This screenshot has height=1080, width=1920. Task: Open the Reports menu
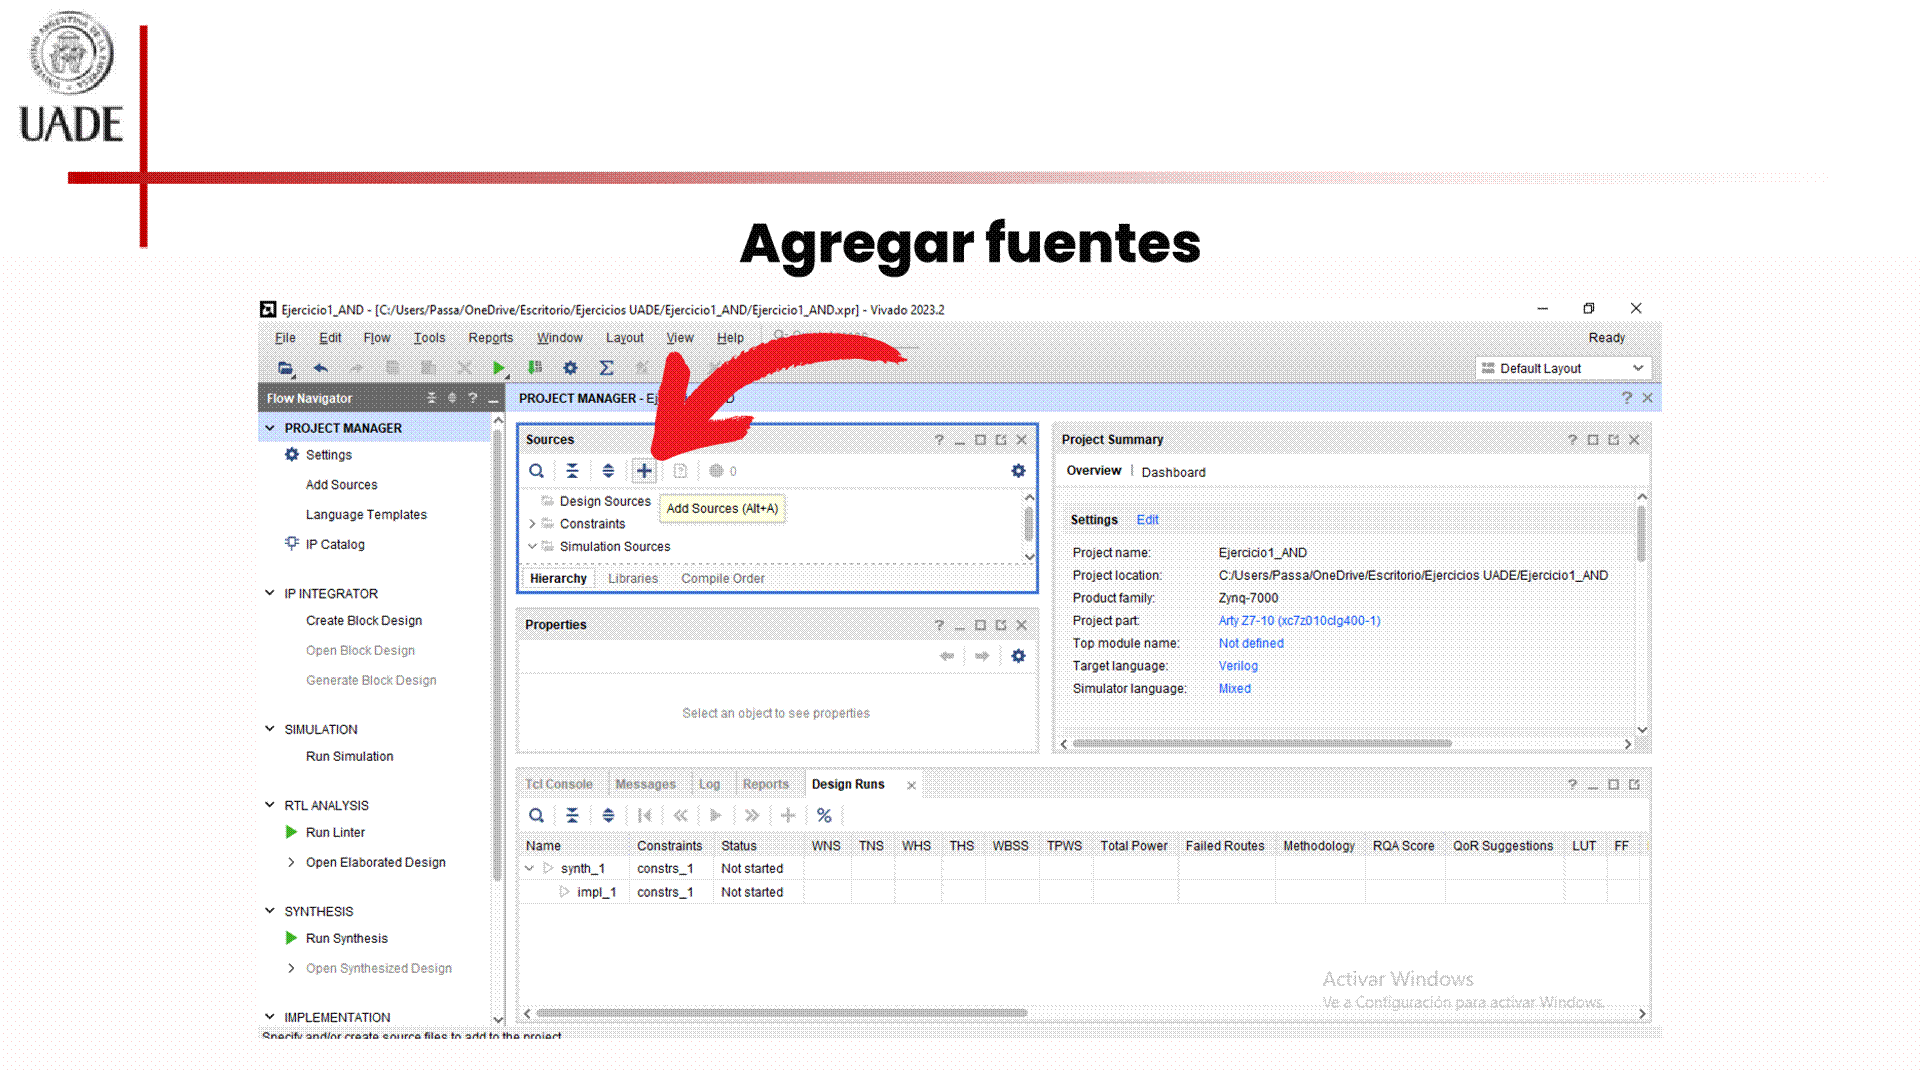(x=490, y=338)
